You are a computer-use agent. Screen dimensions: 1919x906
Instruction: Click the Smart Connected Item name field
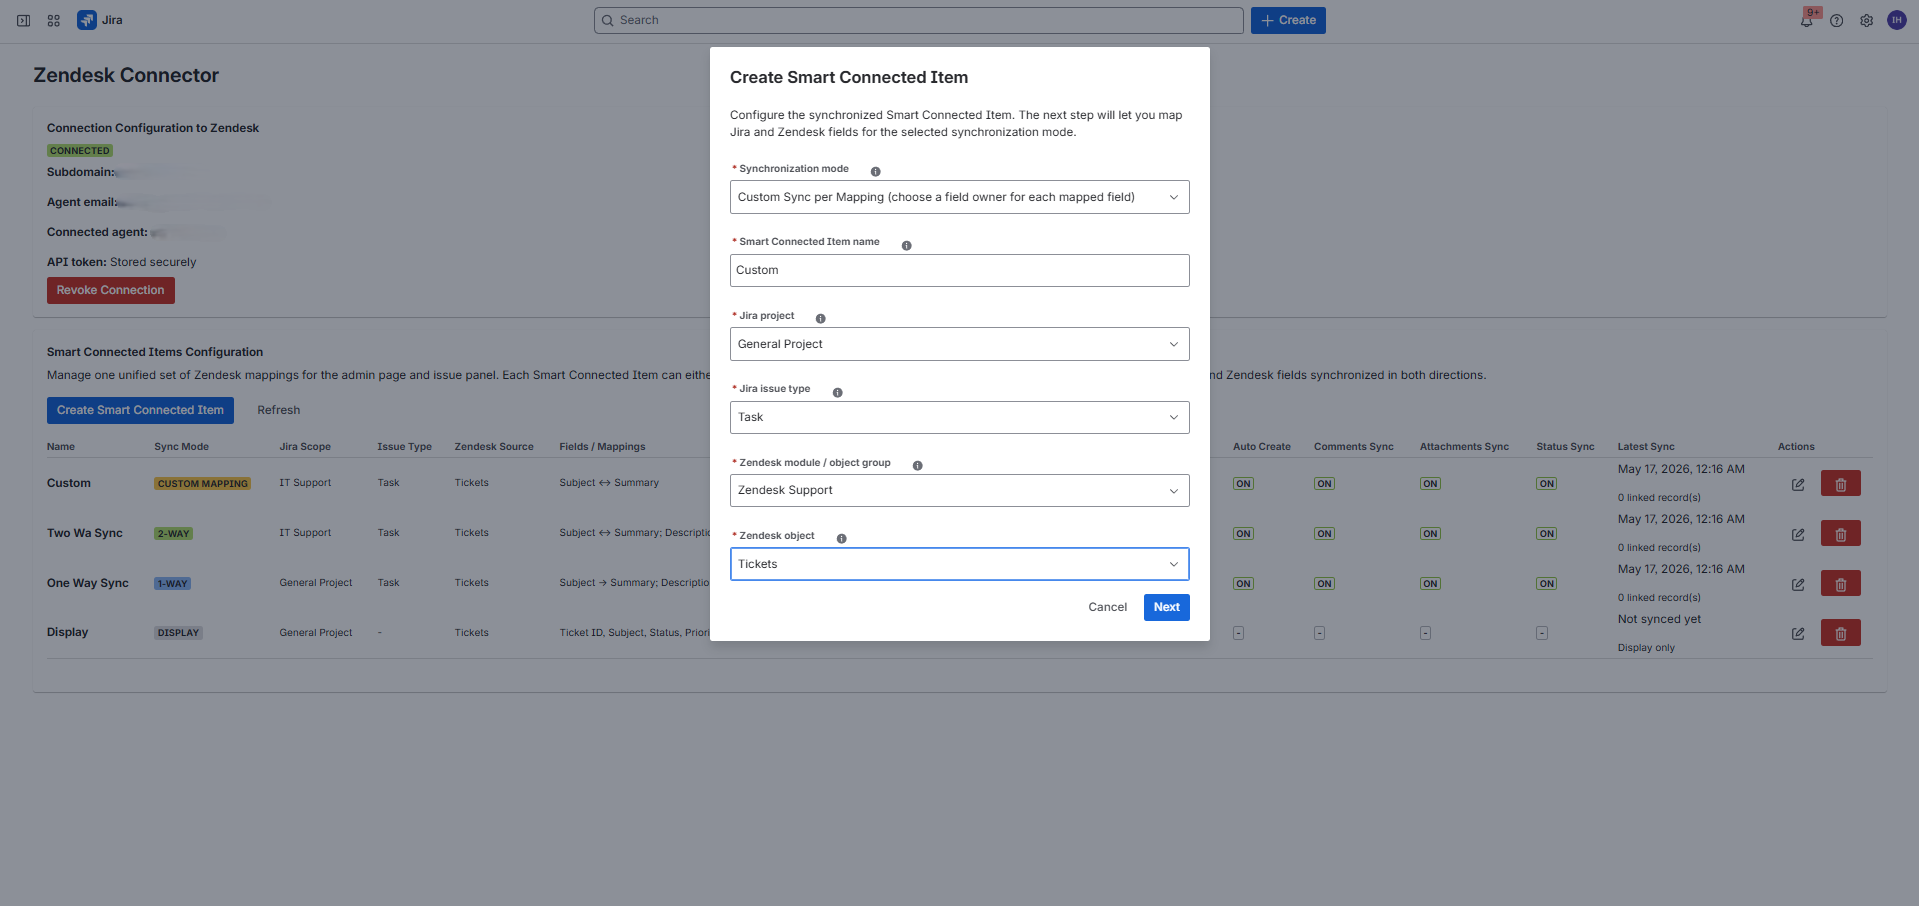point(959,270)
